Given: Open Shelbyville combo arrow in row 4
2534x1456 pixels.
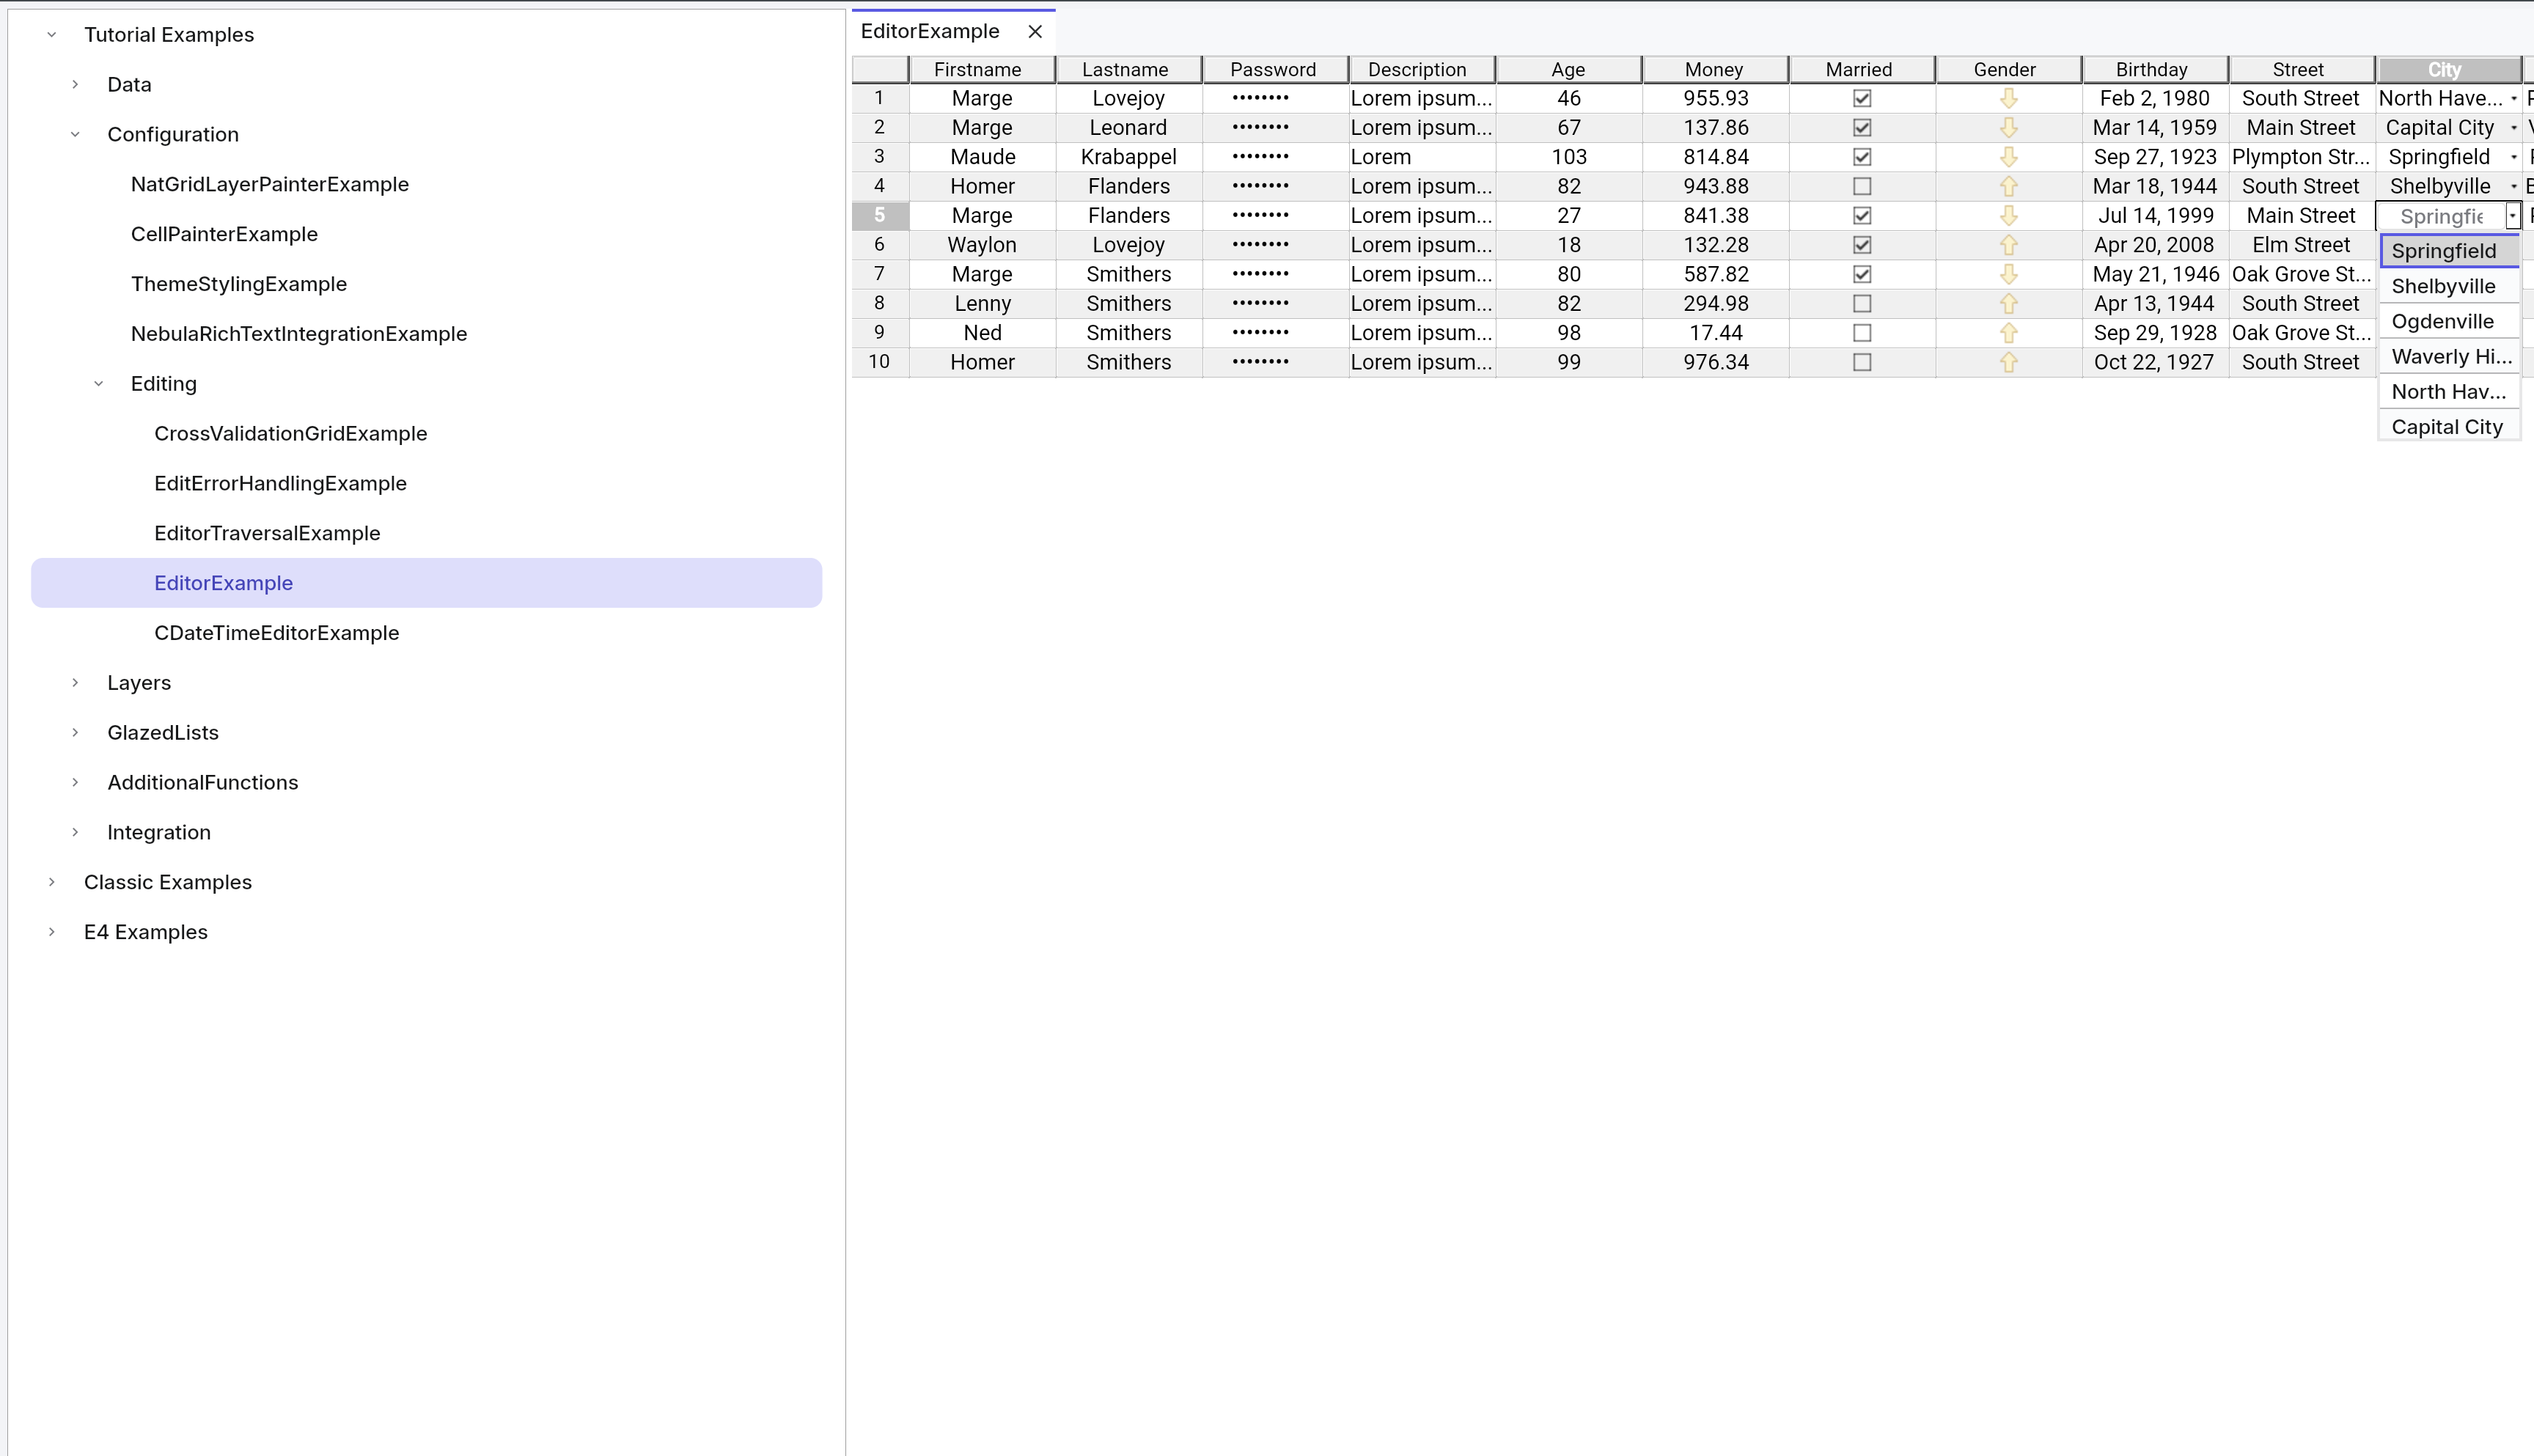Looking at the screenshot, I should (x=2513, y=186).
